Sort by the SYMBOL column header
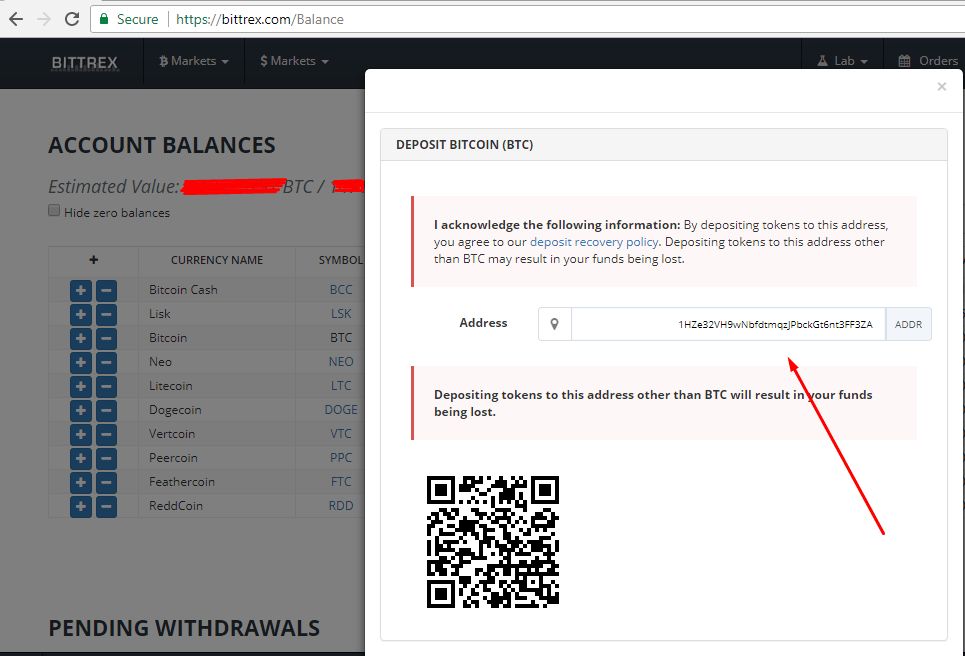This screenshot has height=656, width=965. coord(341,260)
